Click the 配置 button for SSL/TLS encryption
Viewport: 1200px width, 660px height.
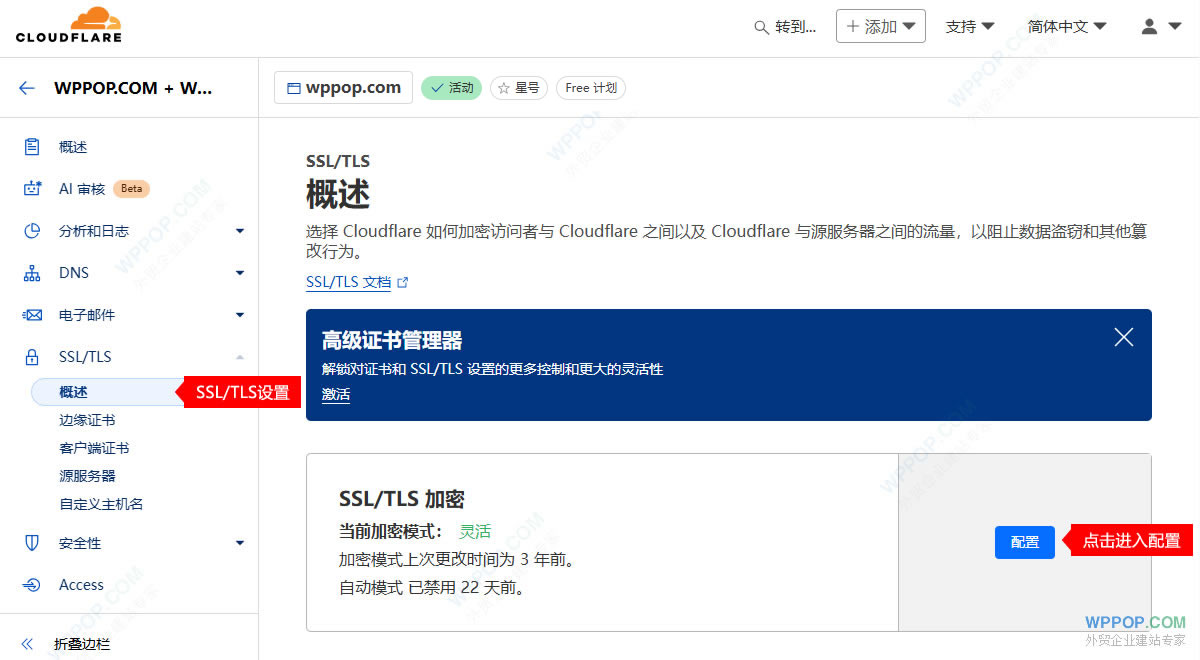click(1024, 541)
